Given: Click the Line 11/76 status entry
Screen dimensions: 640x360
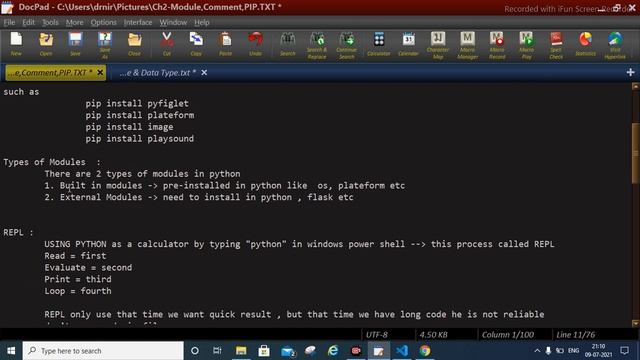Looking at the screenshot, I should [576, 335].
